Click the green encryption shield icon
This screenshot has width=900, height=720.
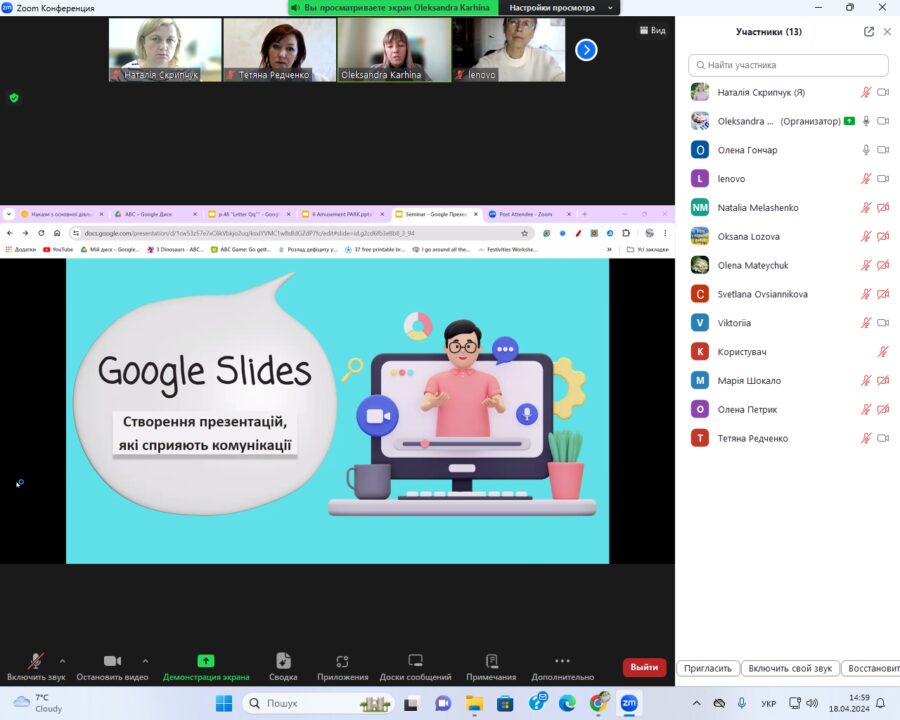tap(14, 98)
